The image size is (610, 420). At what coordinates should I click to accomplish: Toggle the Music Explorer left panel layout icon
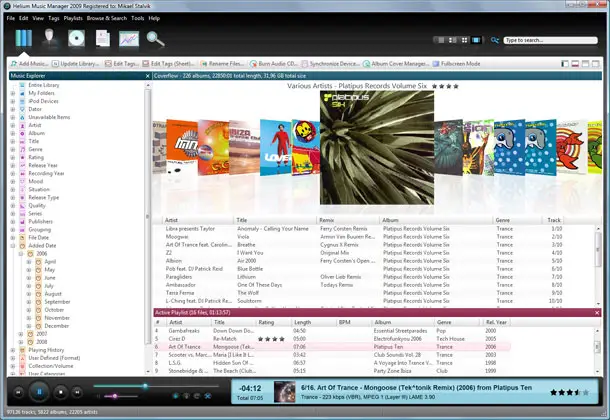point(565,64)
